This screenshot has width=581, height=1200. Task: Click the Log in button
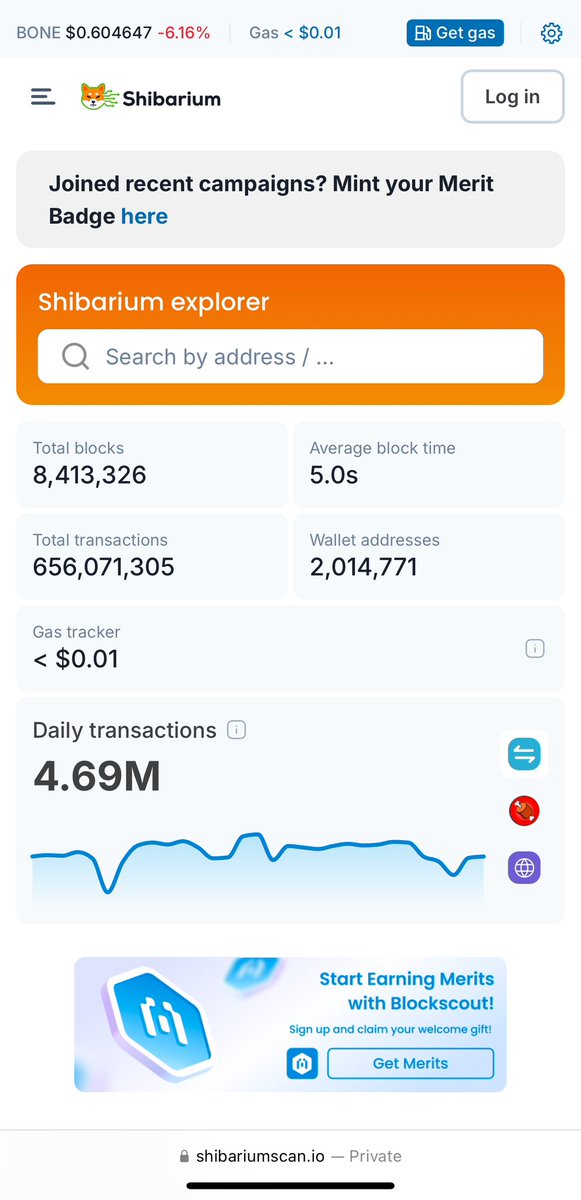(x=512, y=97)
